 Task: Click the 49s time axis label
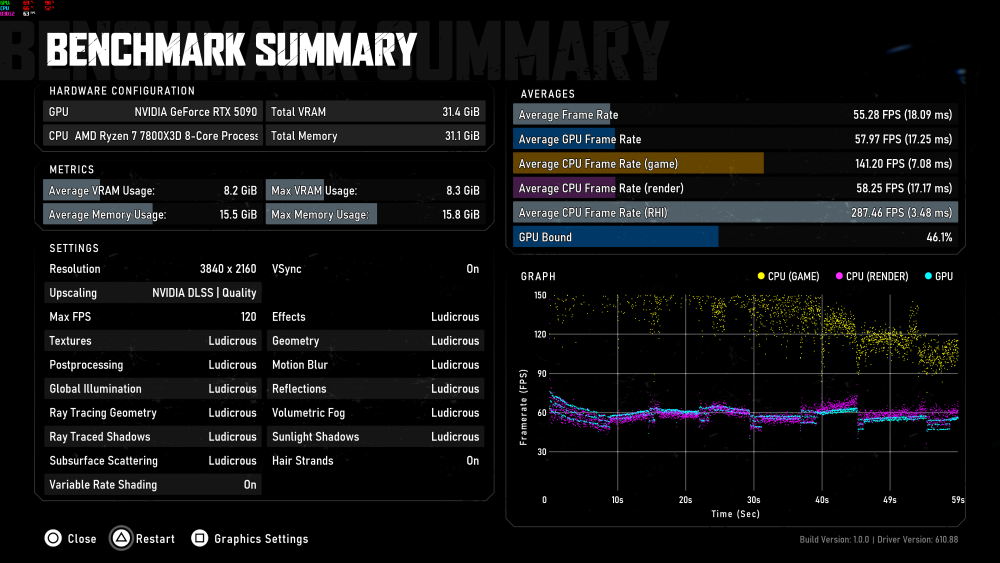[x=890, y=500]
